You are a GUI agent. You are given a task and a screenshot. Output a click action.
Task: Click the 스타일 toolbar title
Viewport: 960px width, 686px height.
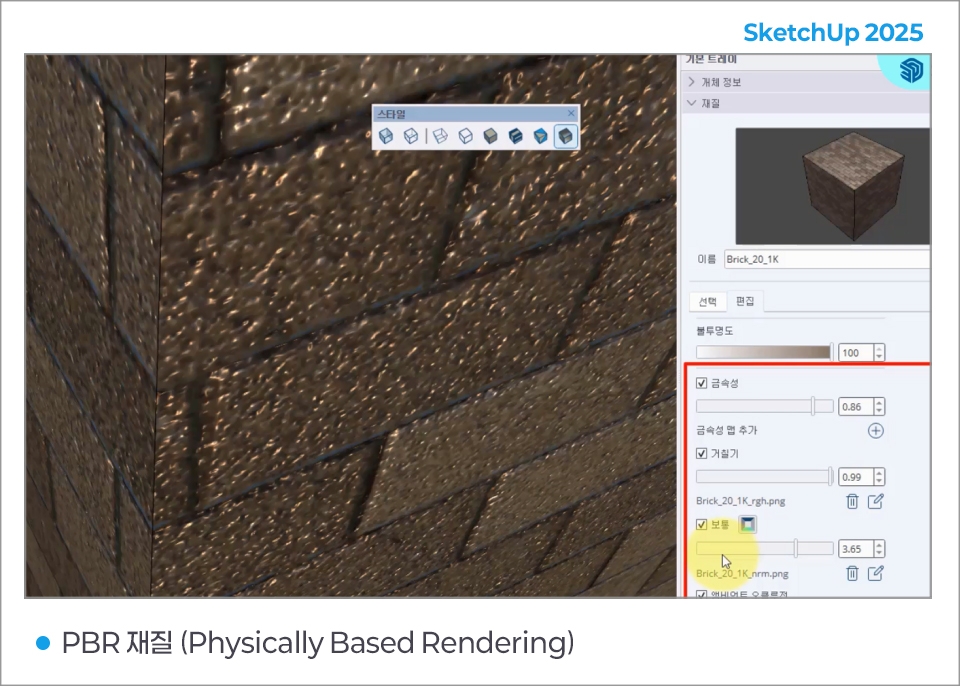[391, 114]
